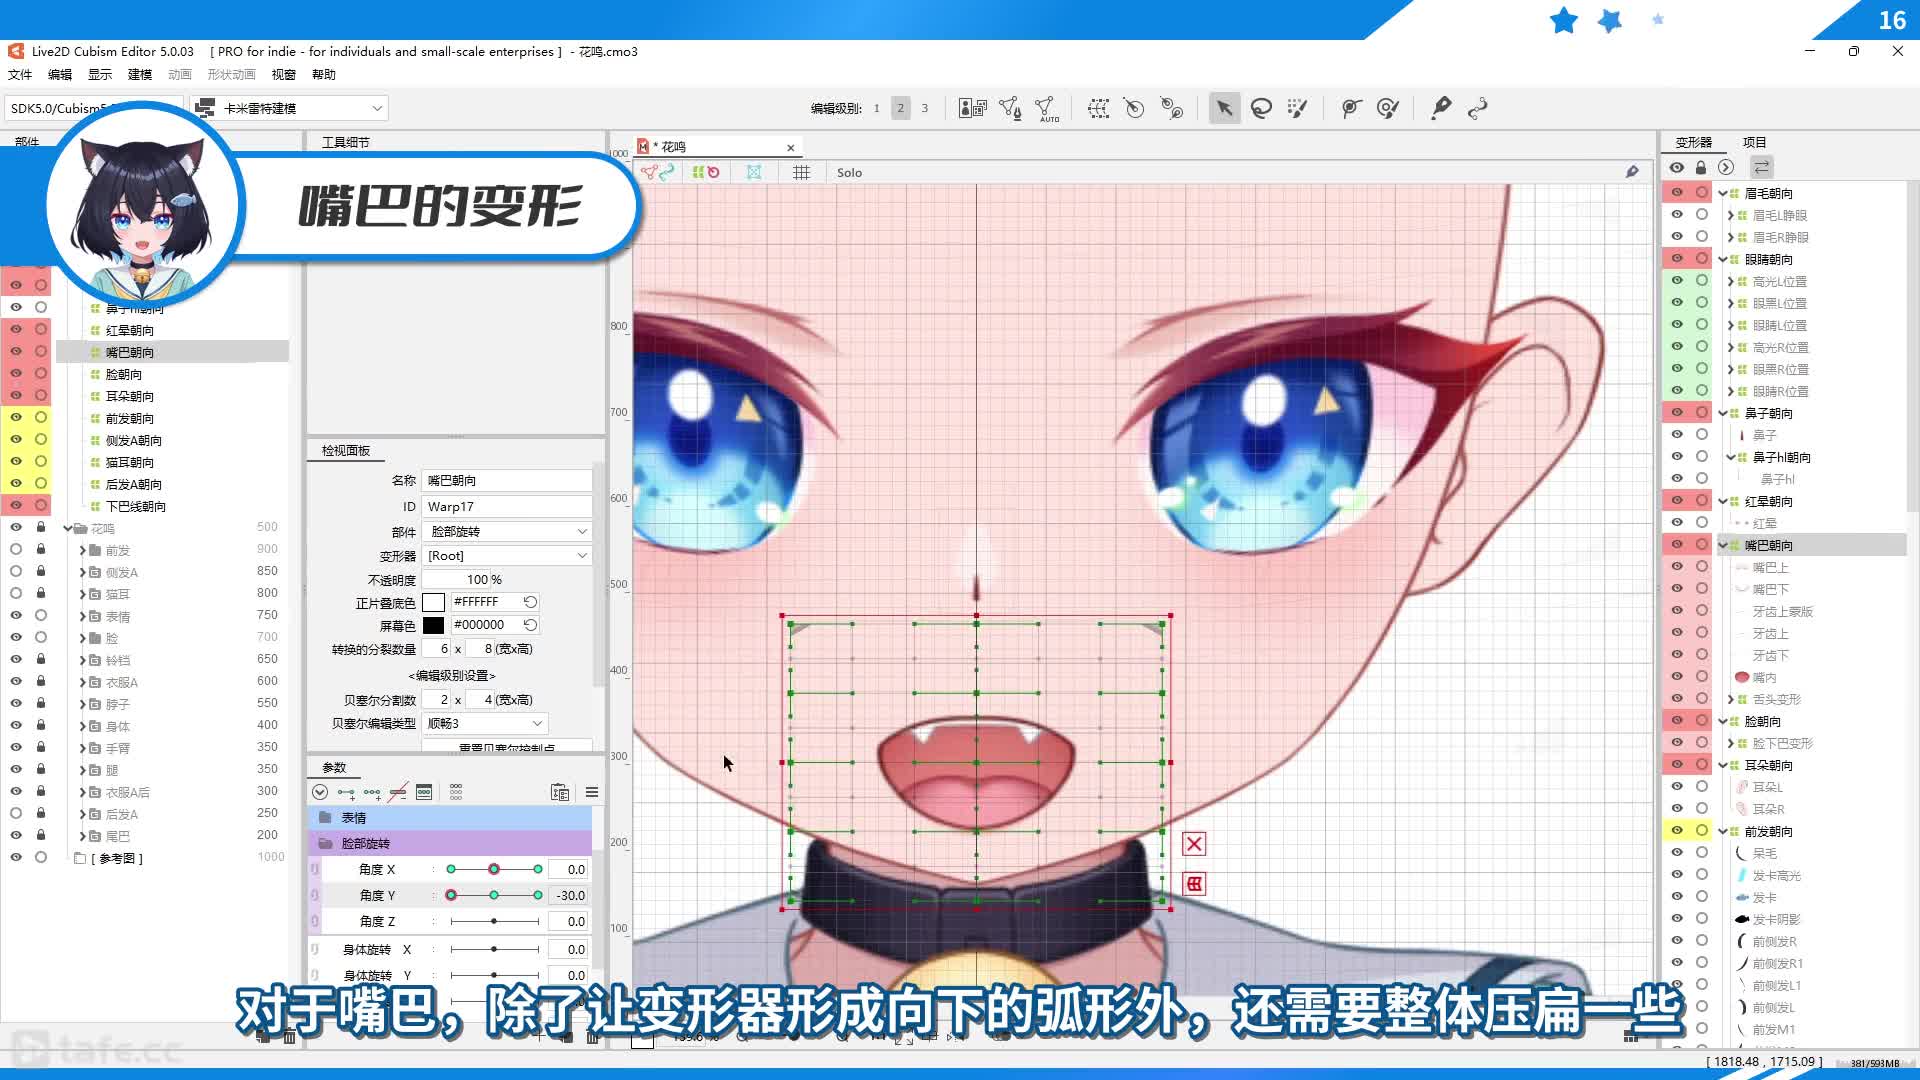Set edit level to 3
Screen dimensions: 1920x1080
click(x=924, y=108)
